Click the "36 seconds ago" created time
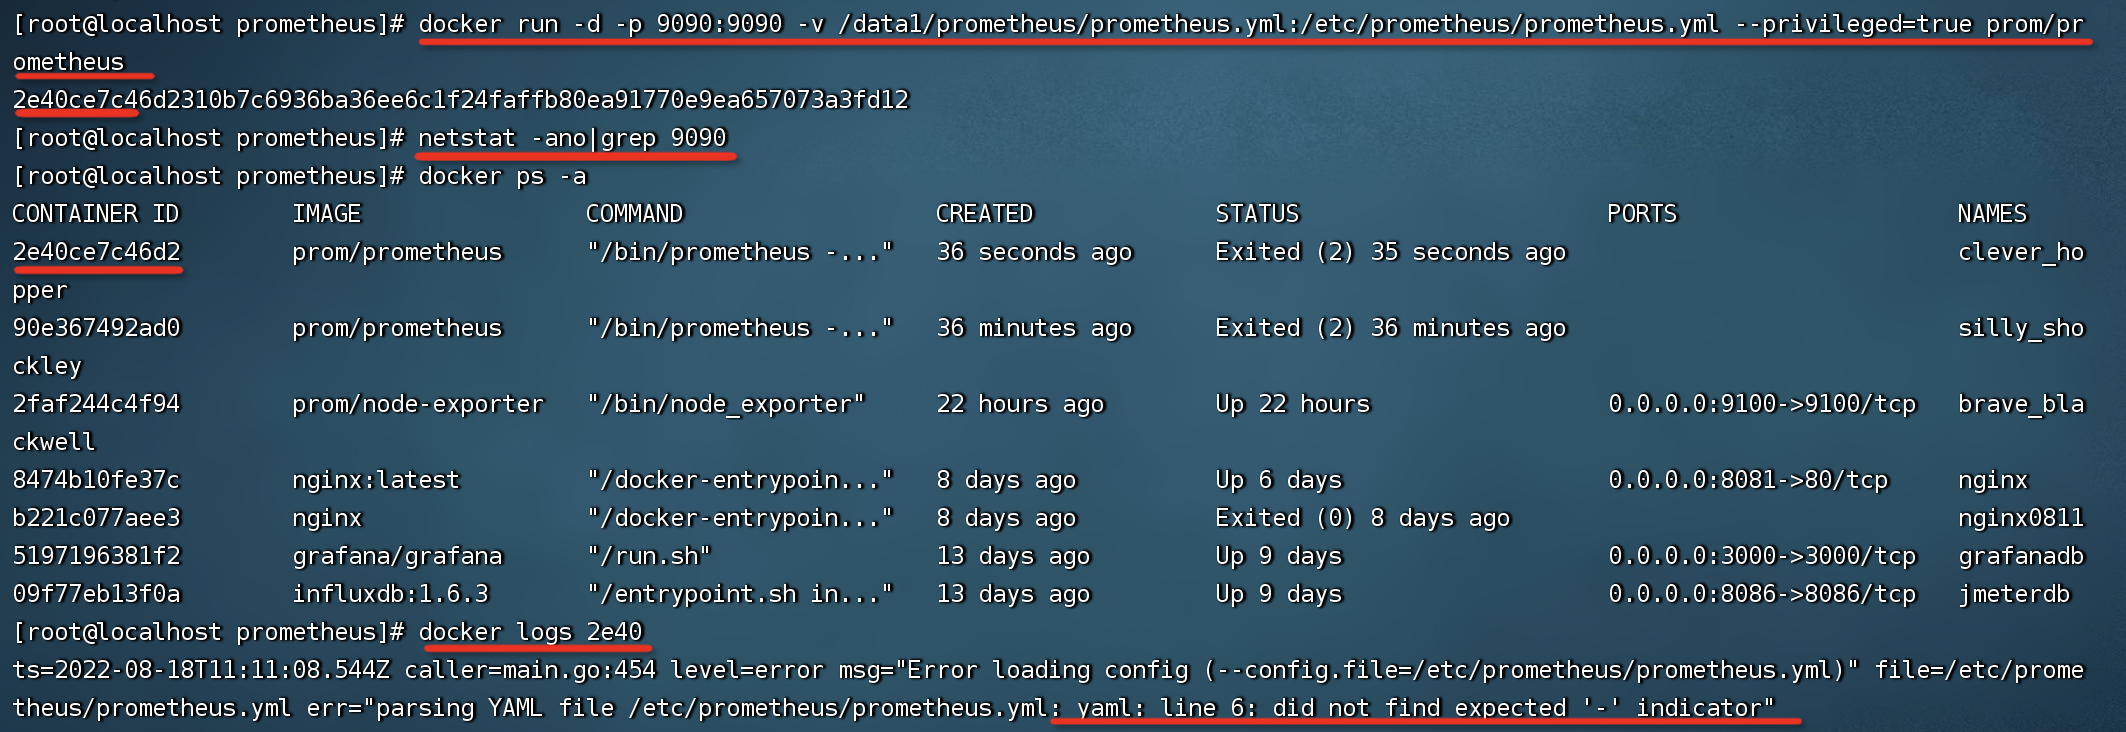 click(1034, 252)
